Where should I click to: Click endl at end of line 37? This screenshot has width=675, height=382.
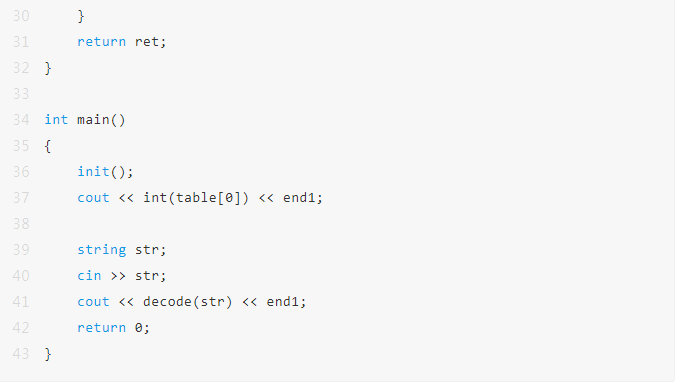tap(299, 198)
